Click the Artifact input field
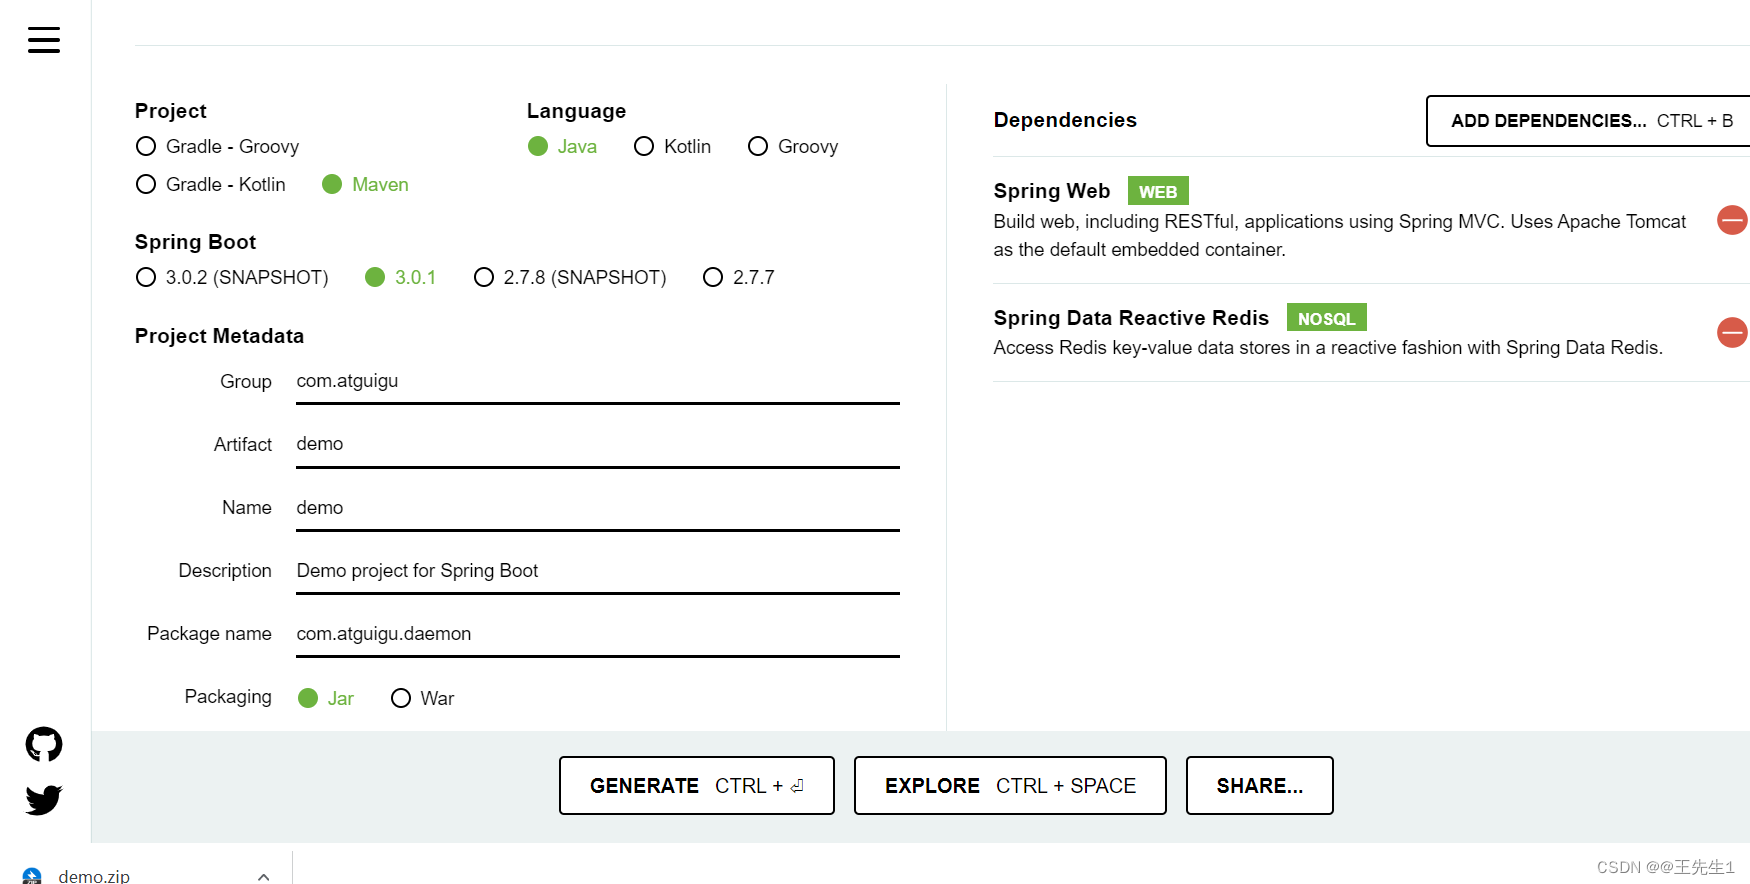Viewport: 1750px width, 884px height. [598, 445]
